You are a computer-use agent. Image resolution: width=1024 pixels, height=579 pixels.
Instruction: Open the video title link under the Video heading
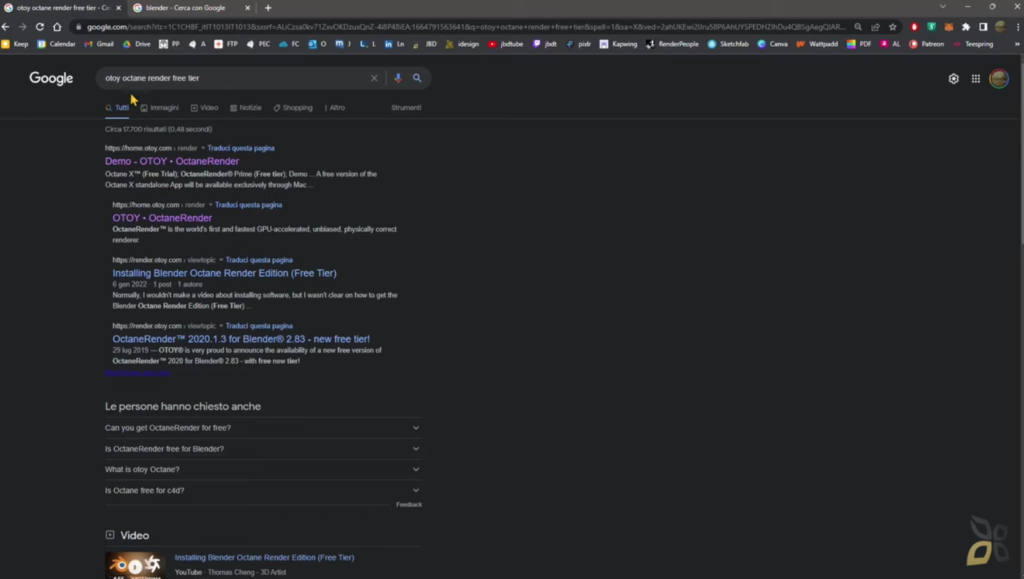point(264,557)
